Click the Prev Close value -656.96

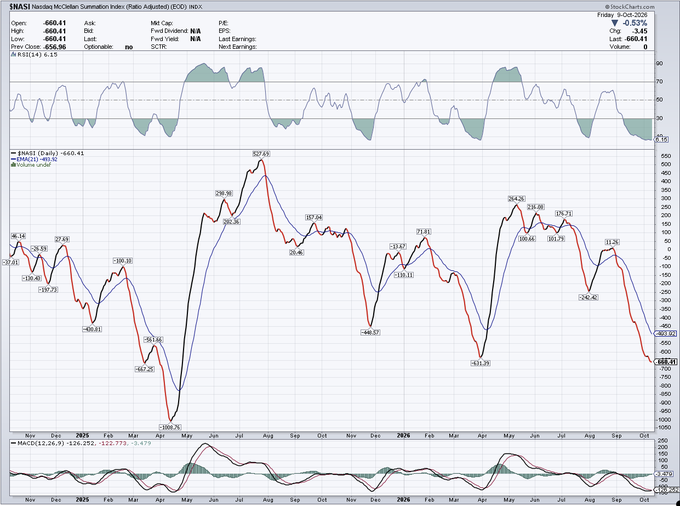click(x=55, y=47)
